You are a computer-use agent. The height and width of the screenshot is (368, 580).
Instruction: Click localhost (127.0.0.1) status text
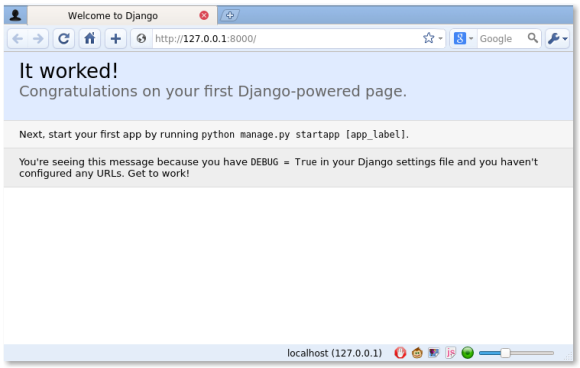pos(334,353)
